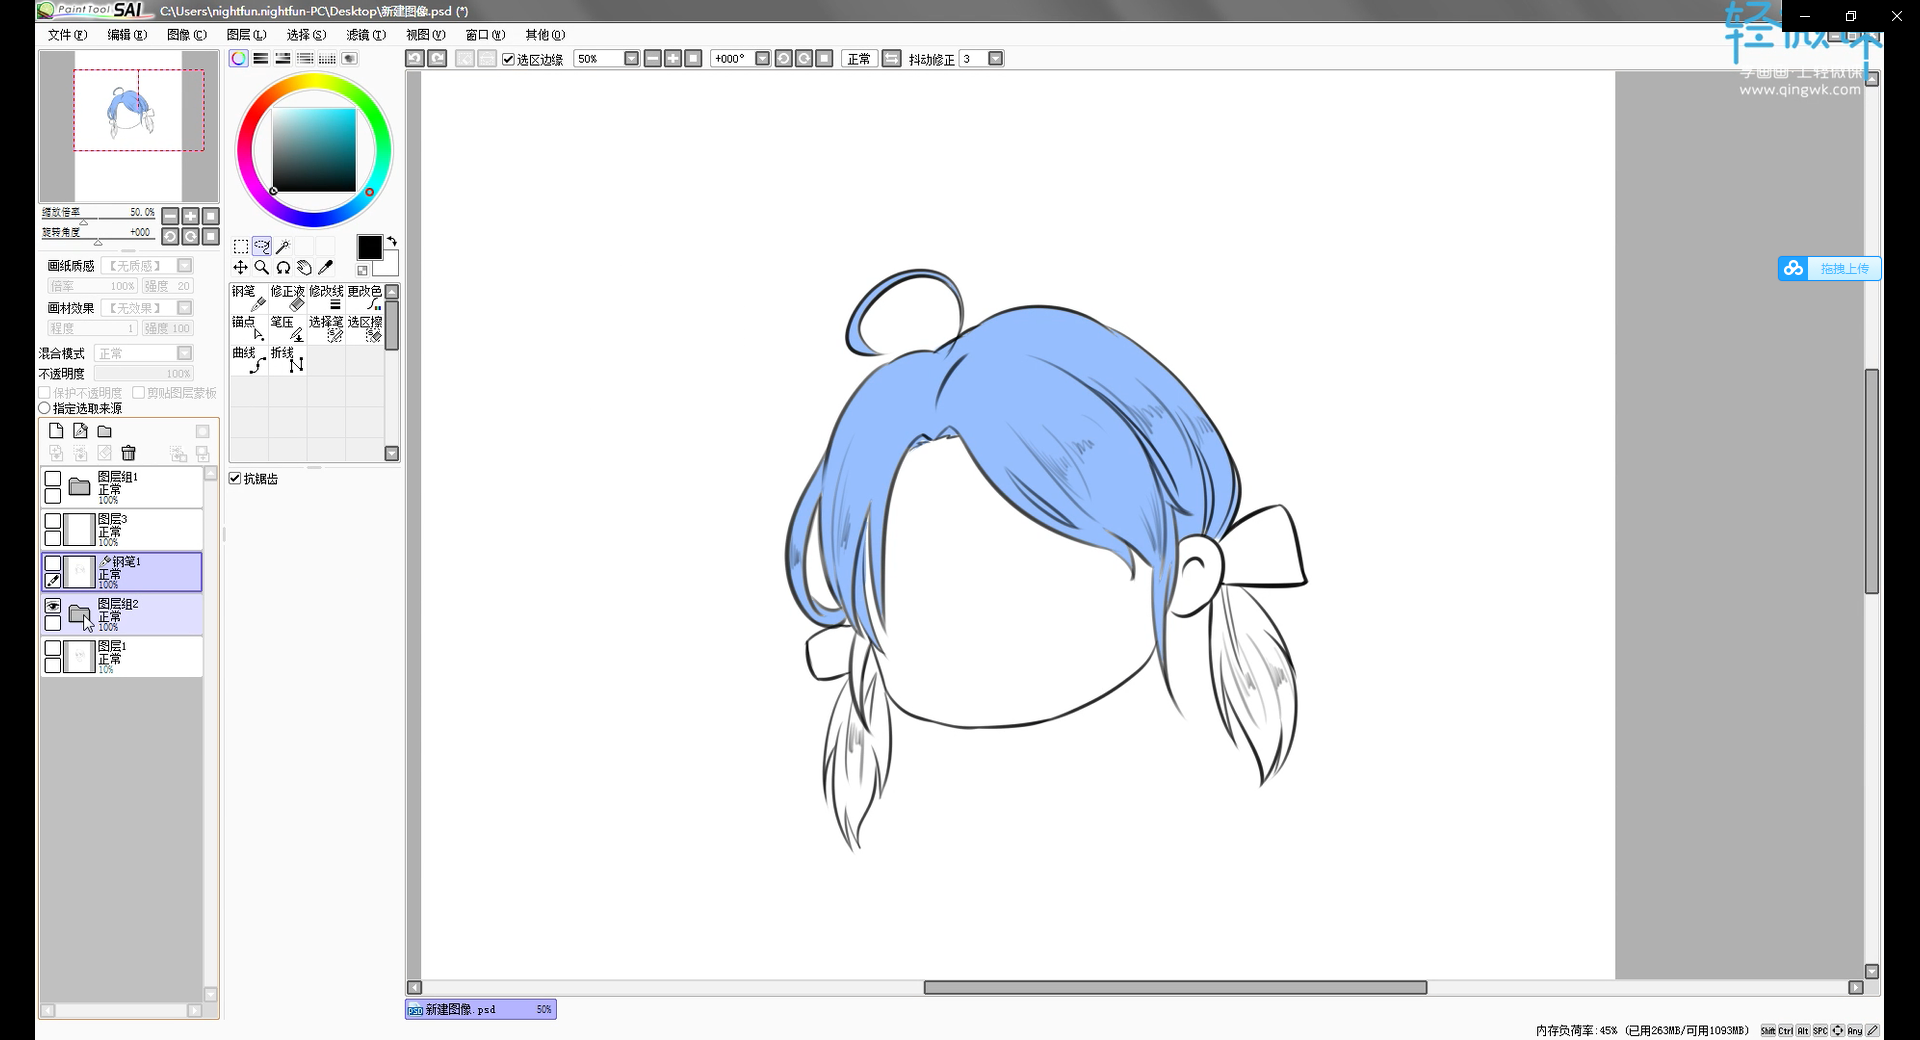Select the 锚点 anchor point tool
1920x1040 pixels.
coord(249,329)
